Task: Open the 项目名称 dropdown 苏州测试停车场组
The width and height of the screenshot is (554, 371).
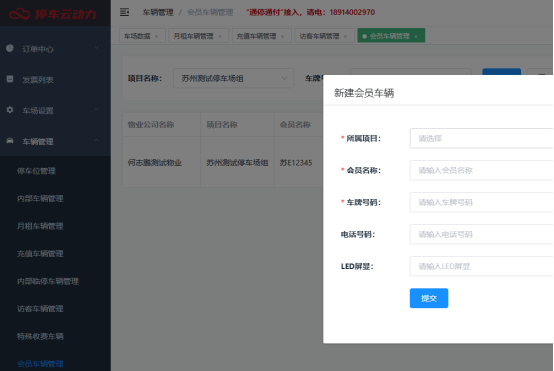Action: (233, 78)
